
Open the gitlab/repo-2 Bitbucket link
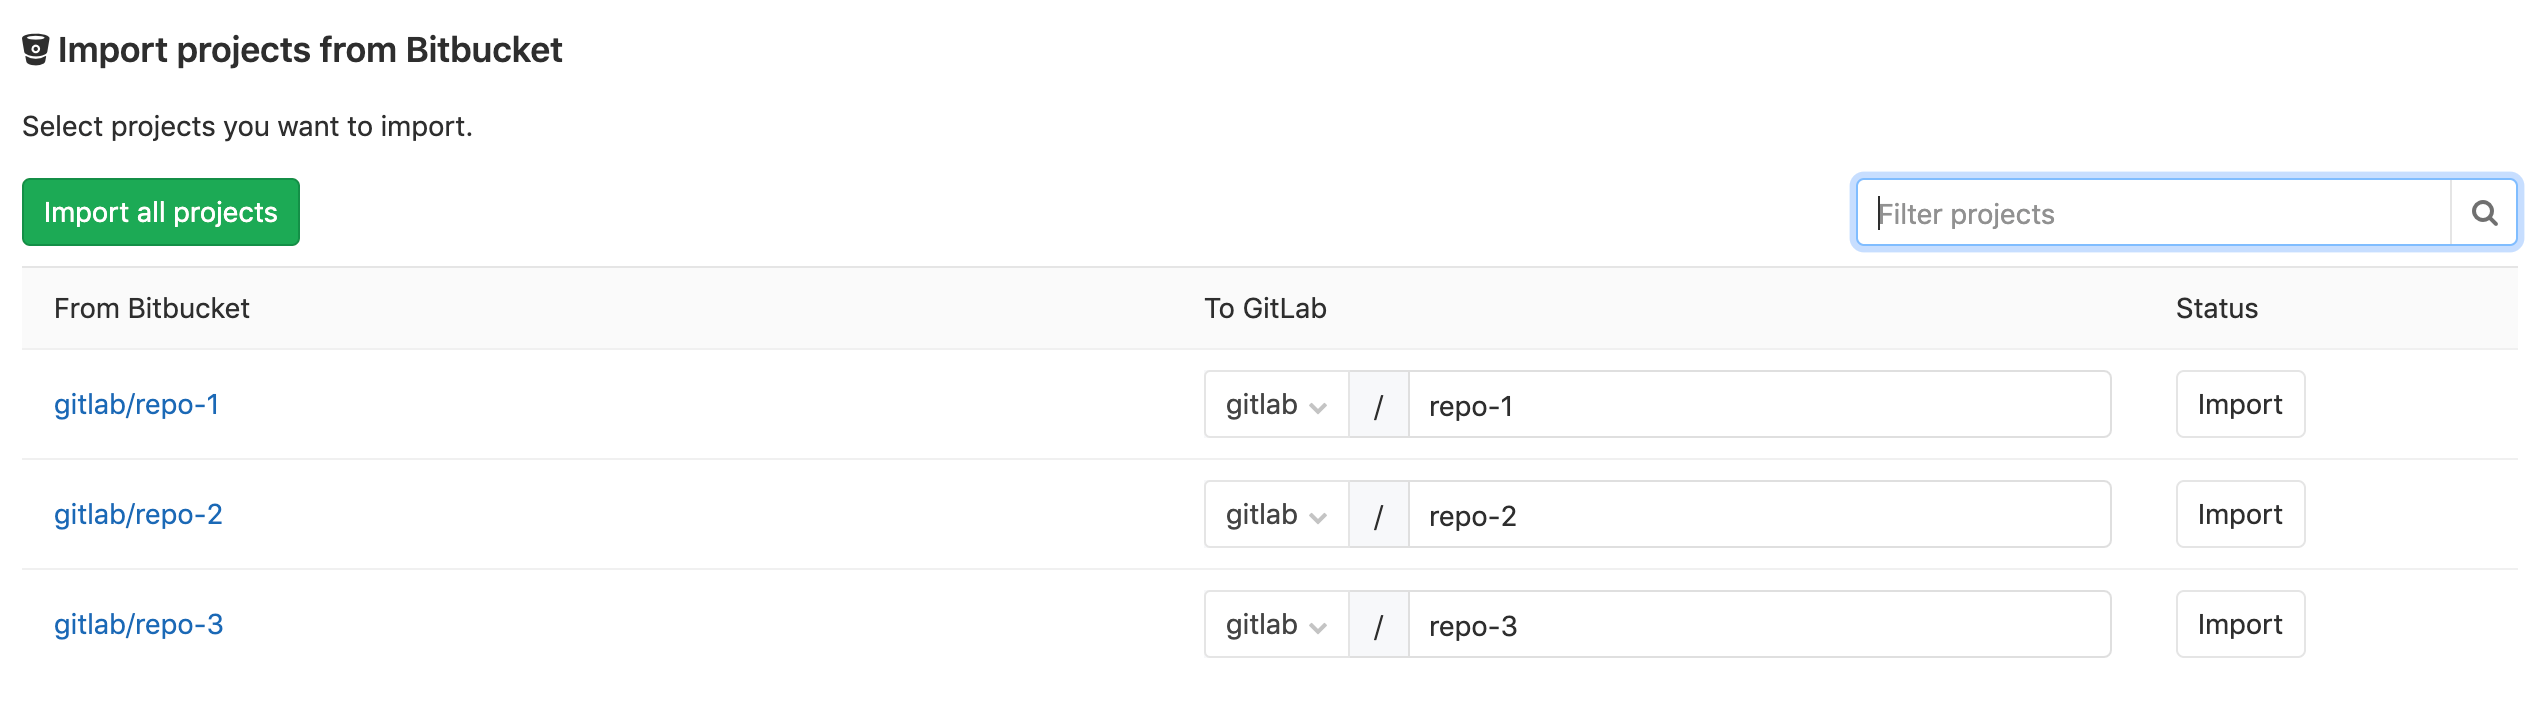[x=138, y=514]
